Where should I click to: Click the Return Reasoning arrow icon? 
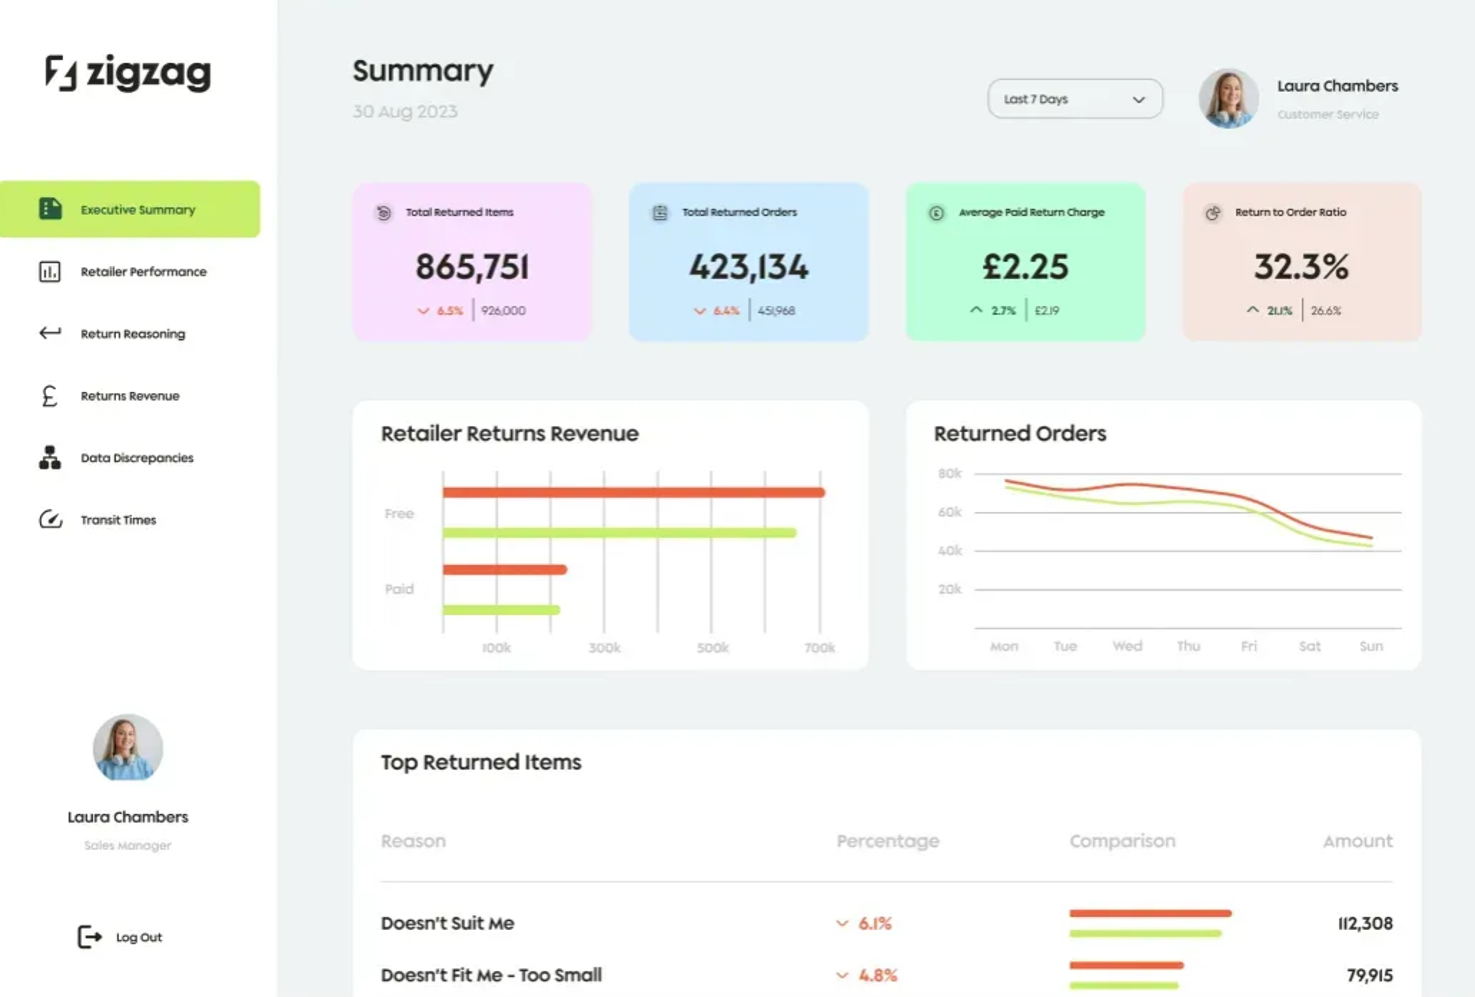pos(49,333)
